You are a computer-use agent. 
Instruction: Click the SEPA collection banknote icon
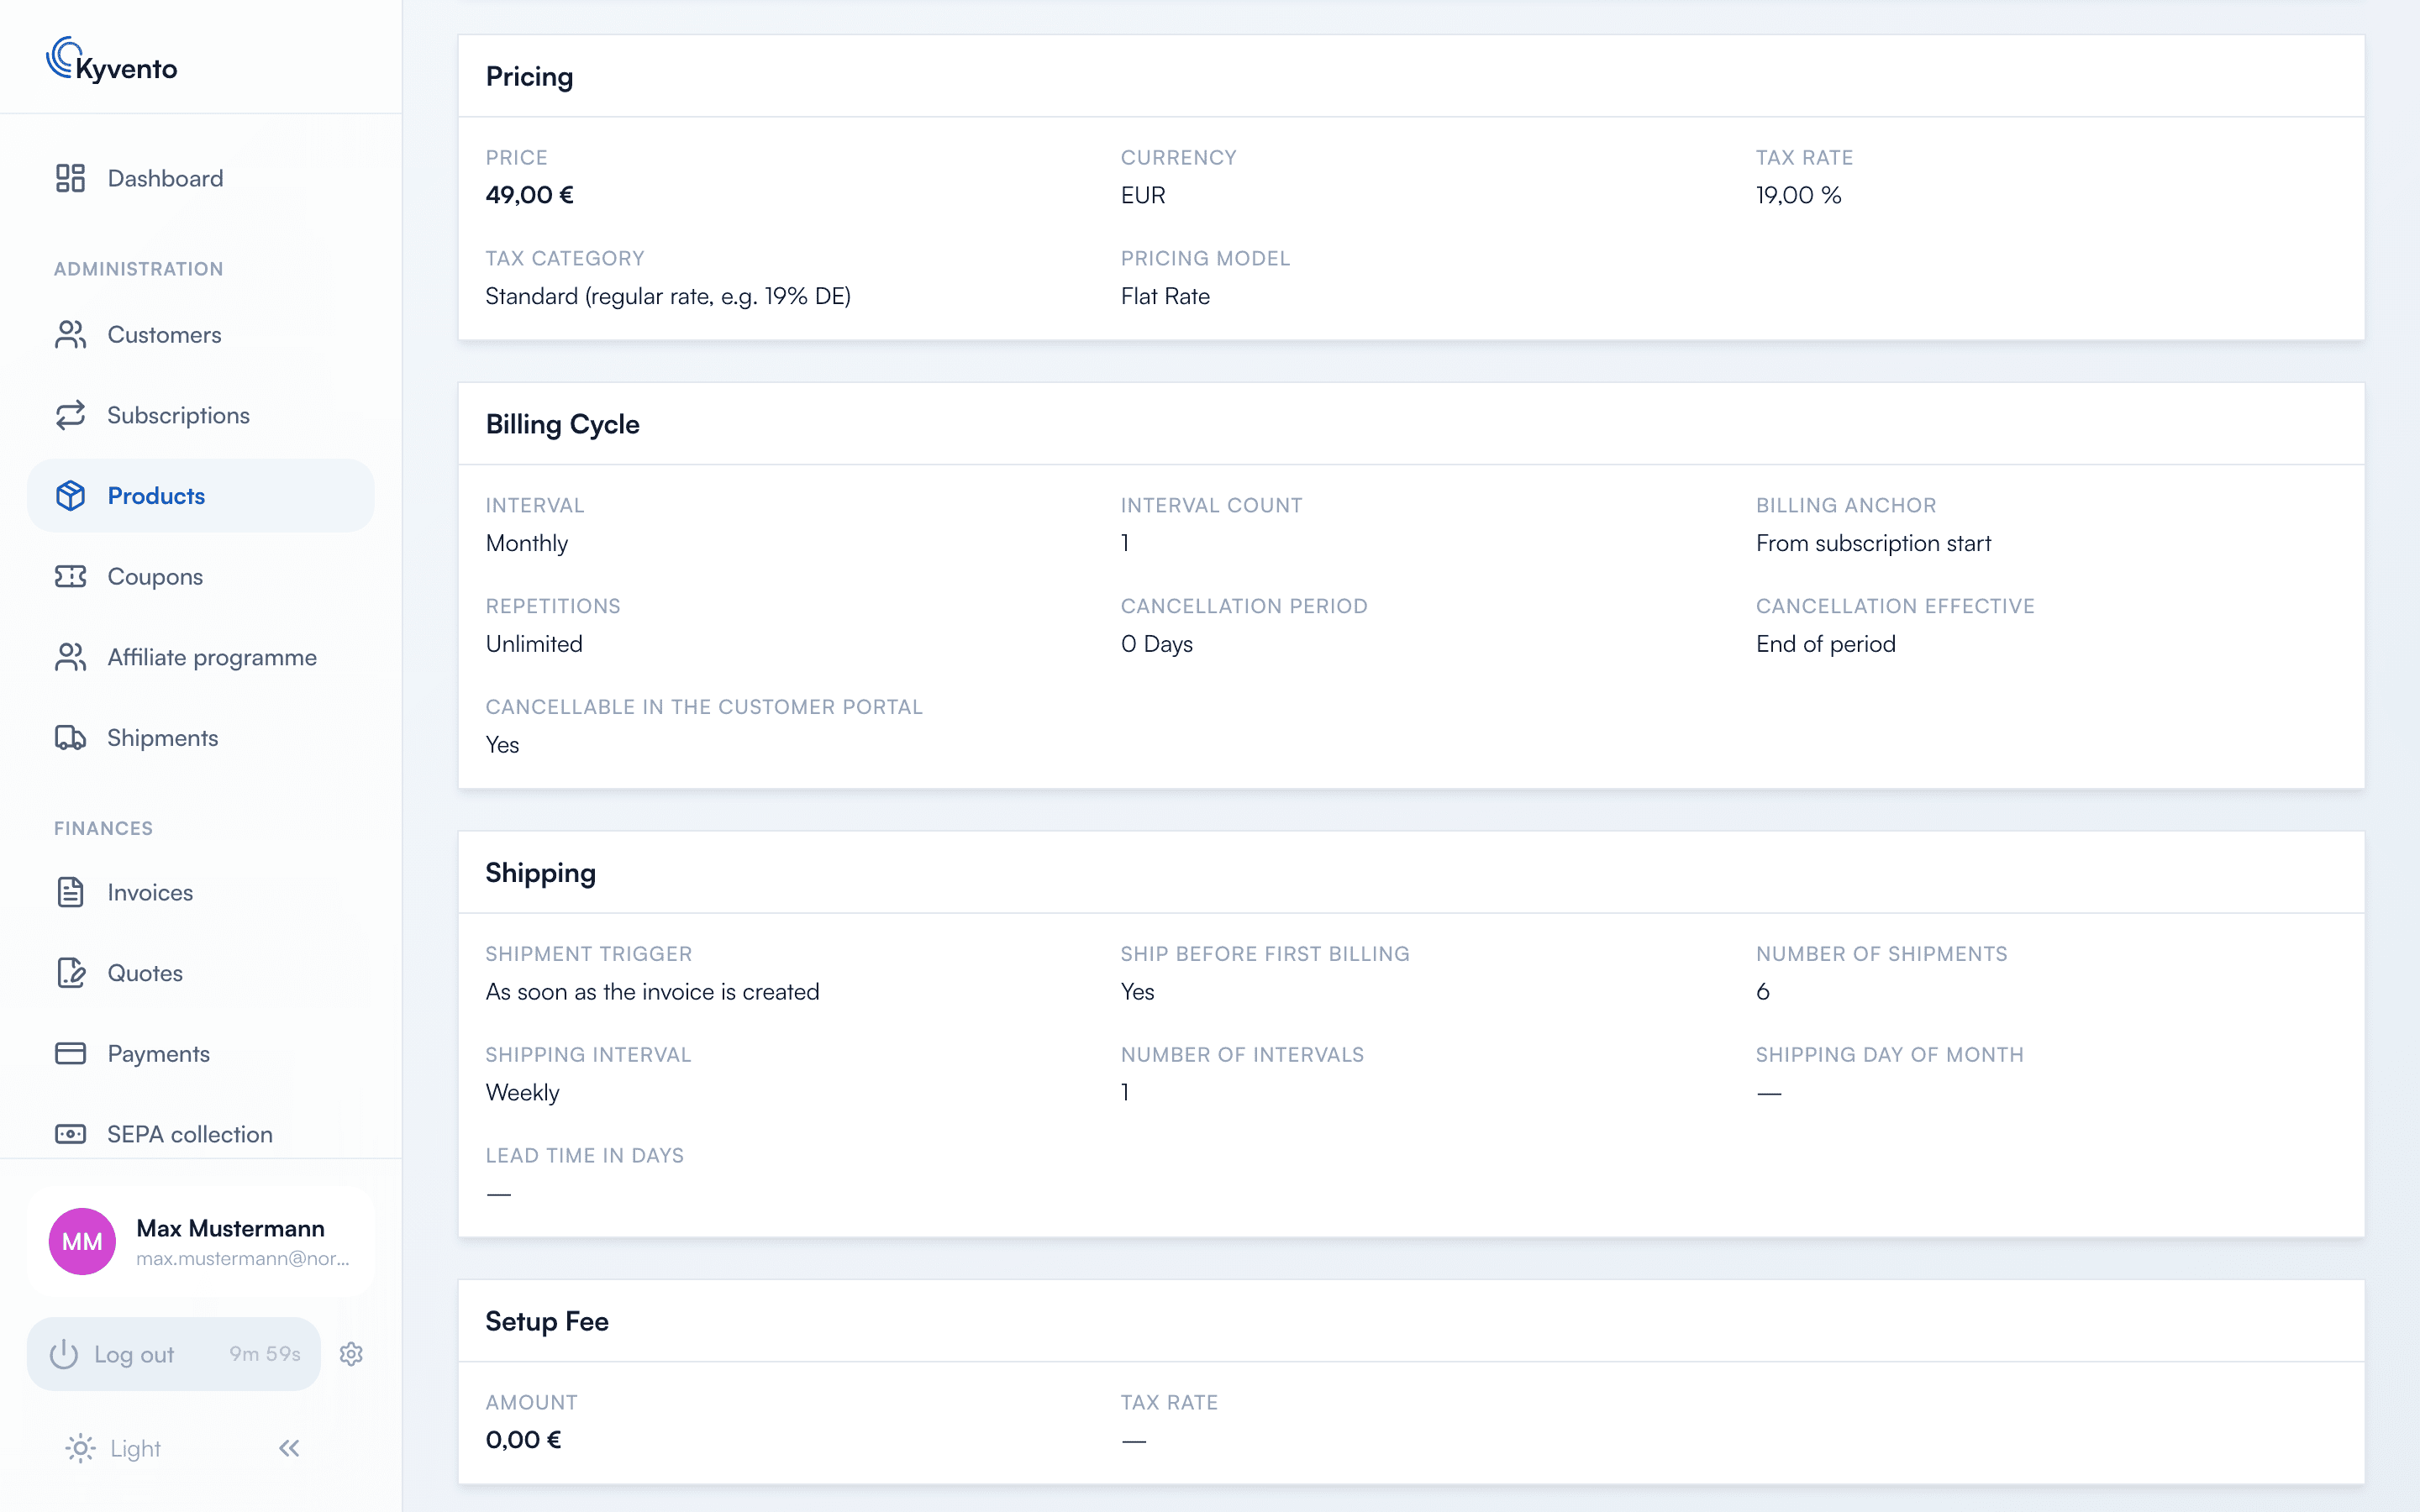point(70,1134)
